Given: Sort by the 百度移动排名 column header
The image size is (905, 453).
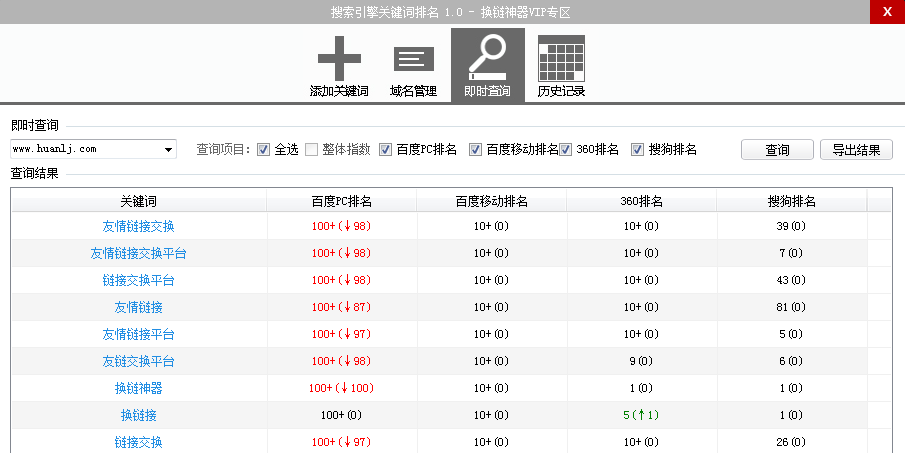Looking at the screenshot, I should click(x=491, y=201).
